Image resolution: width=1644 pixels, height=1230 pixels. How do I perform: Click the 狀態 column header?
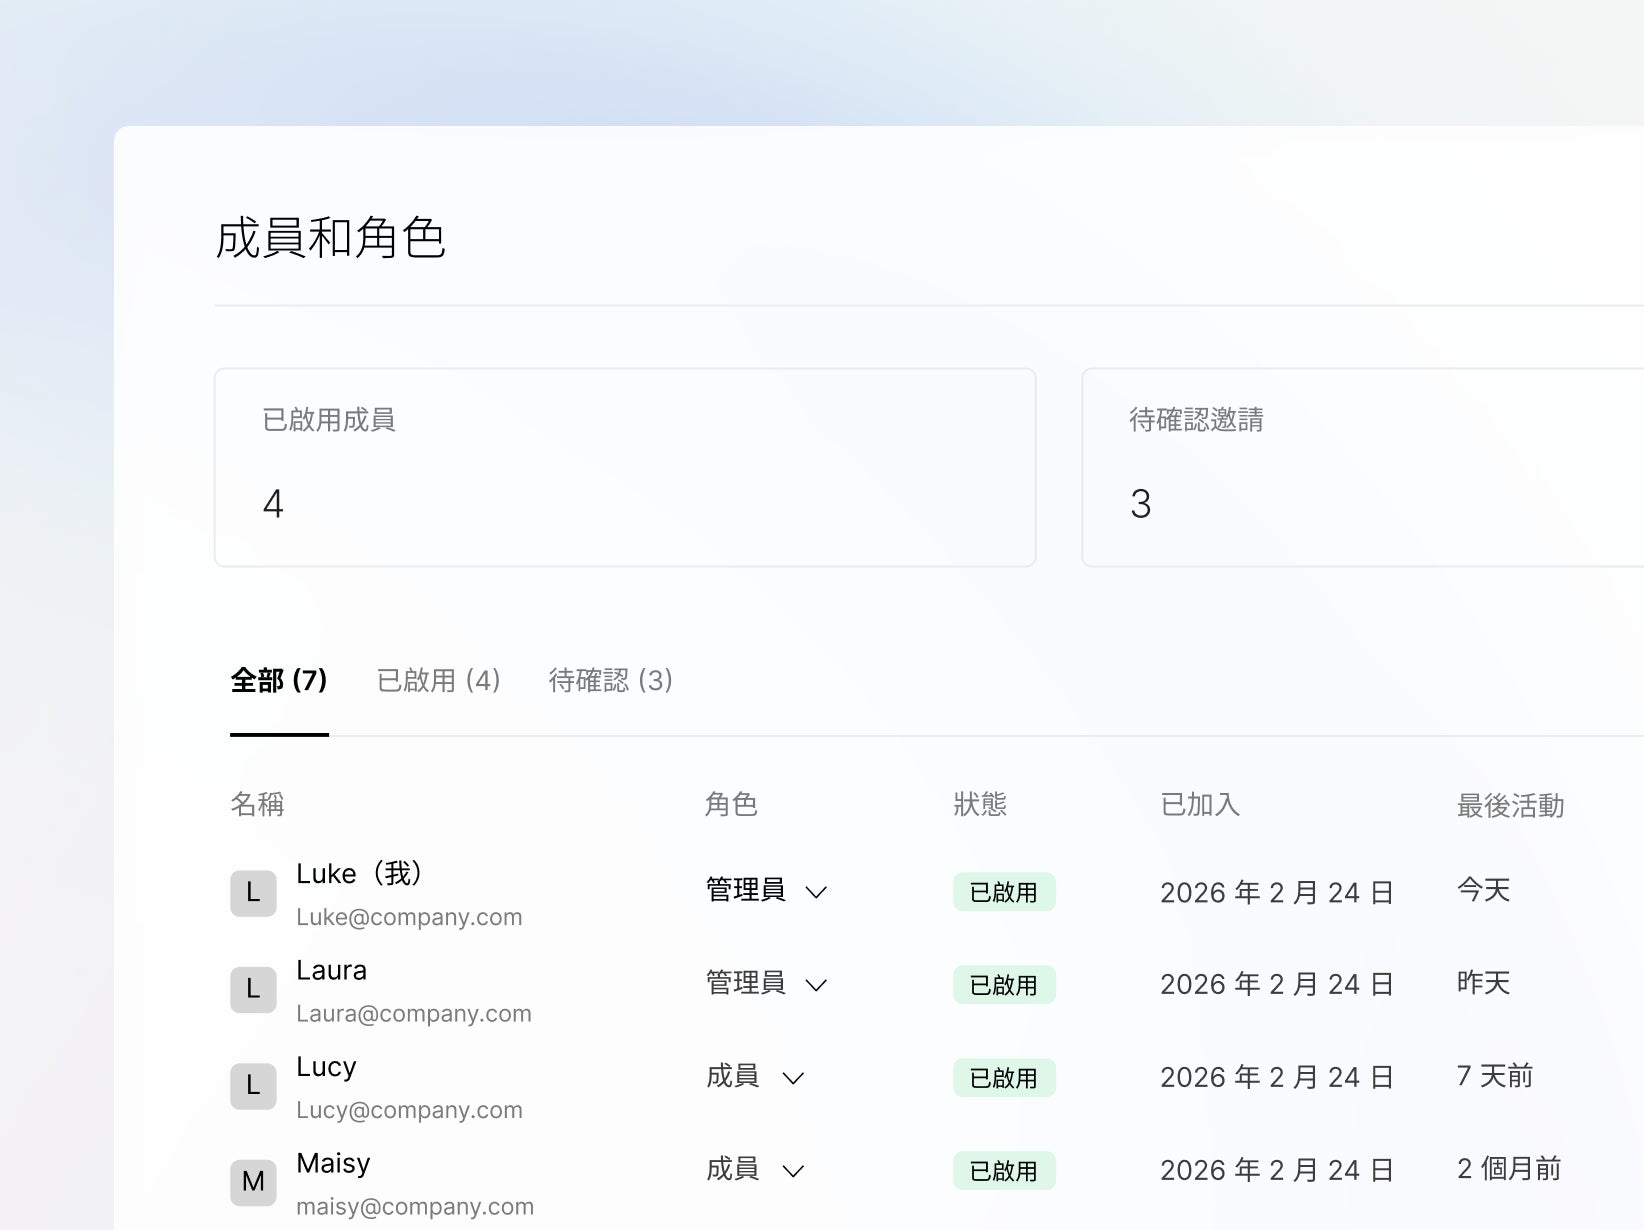(980, 804)
